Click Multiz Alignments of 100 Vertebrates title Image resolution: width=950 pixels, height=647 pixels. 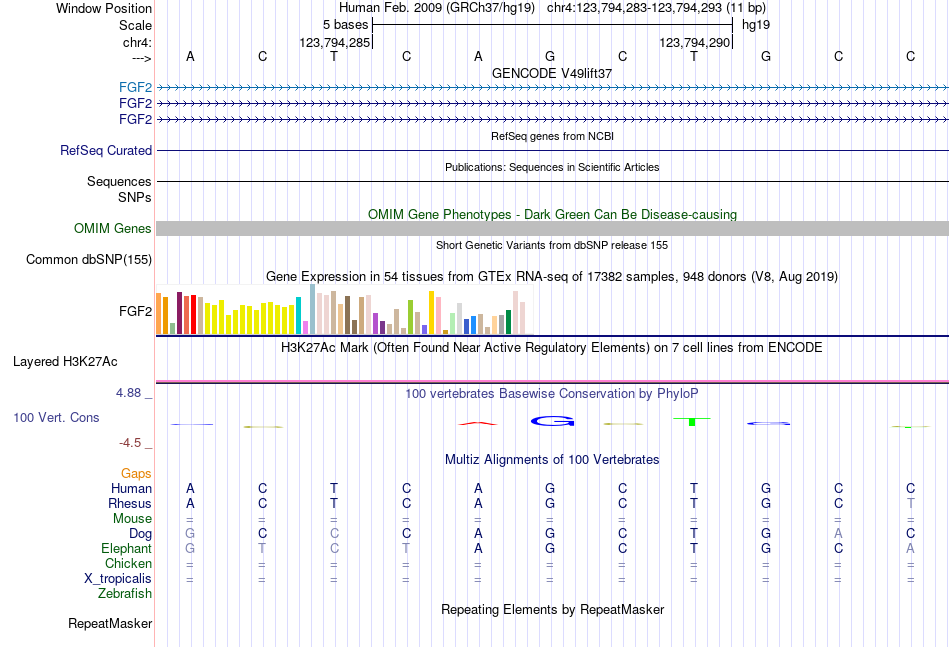click(552, 460)
